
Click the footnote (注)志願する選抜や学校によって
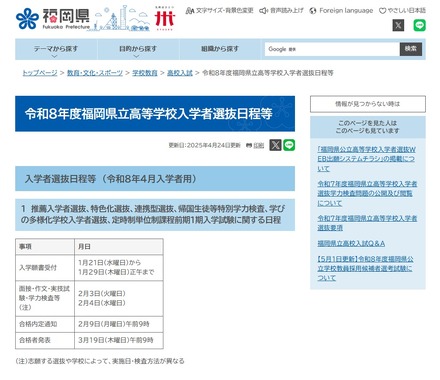tap(100, 361)
